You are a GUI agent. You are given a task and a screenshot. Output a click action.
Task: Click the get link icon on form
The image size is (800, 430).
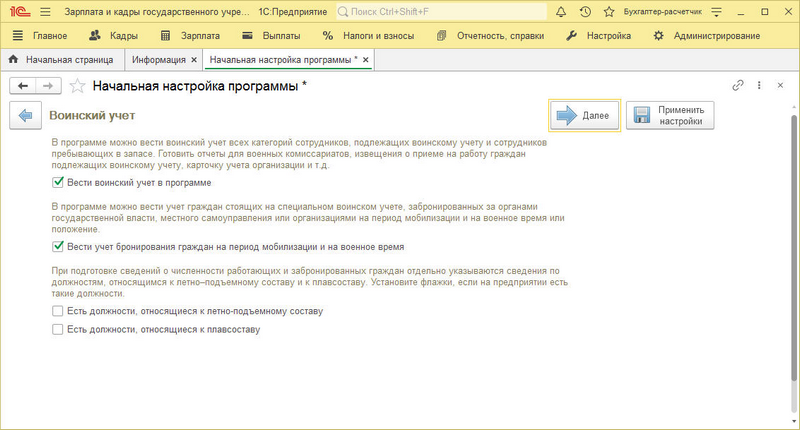point(739,86)
